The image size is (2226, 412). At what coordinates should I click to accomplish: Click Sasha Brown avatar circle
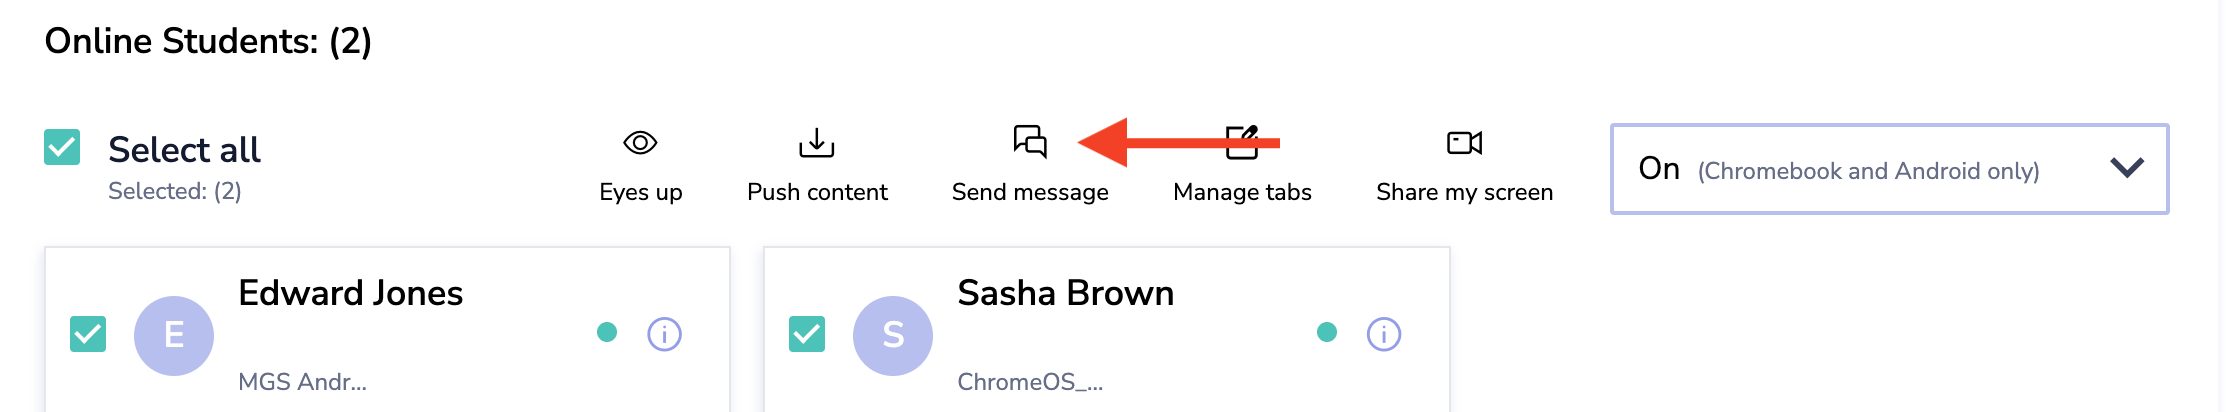[x=893, y=335]
